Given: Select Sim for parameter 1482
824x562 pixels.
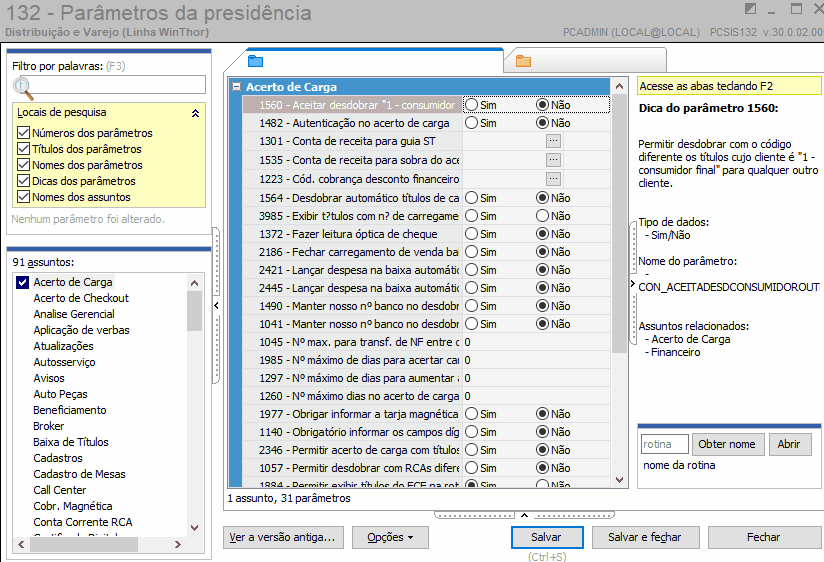Looking at the screenshot, I should click(472, 122).
